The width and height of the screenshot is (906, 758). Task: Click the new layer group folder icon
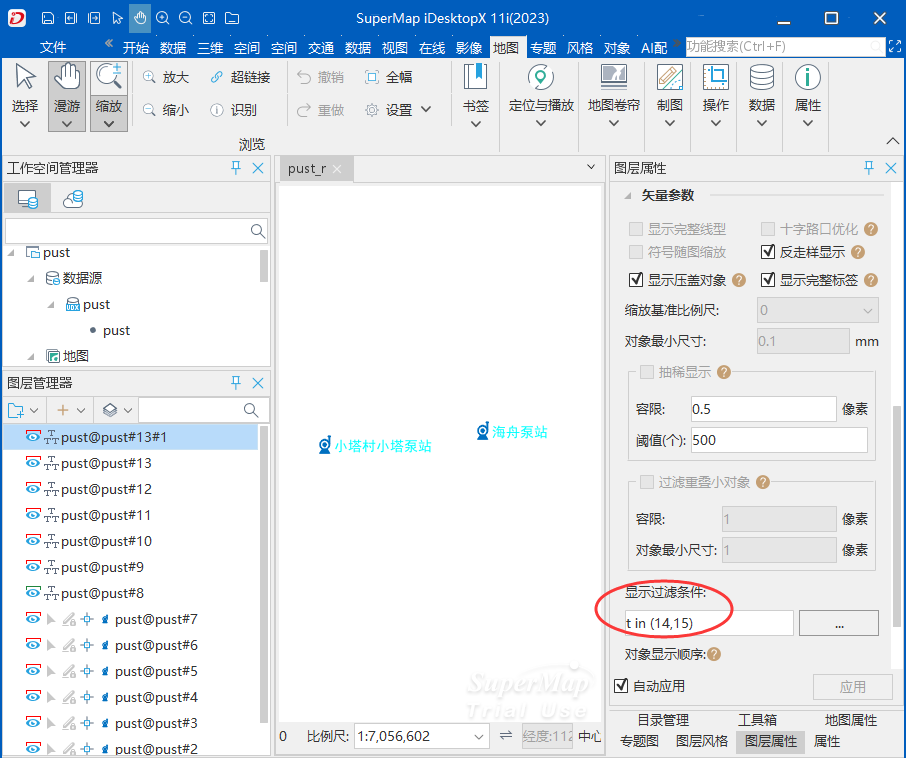tap(16, 410)
